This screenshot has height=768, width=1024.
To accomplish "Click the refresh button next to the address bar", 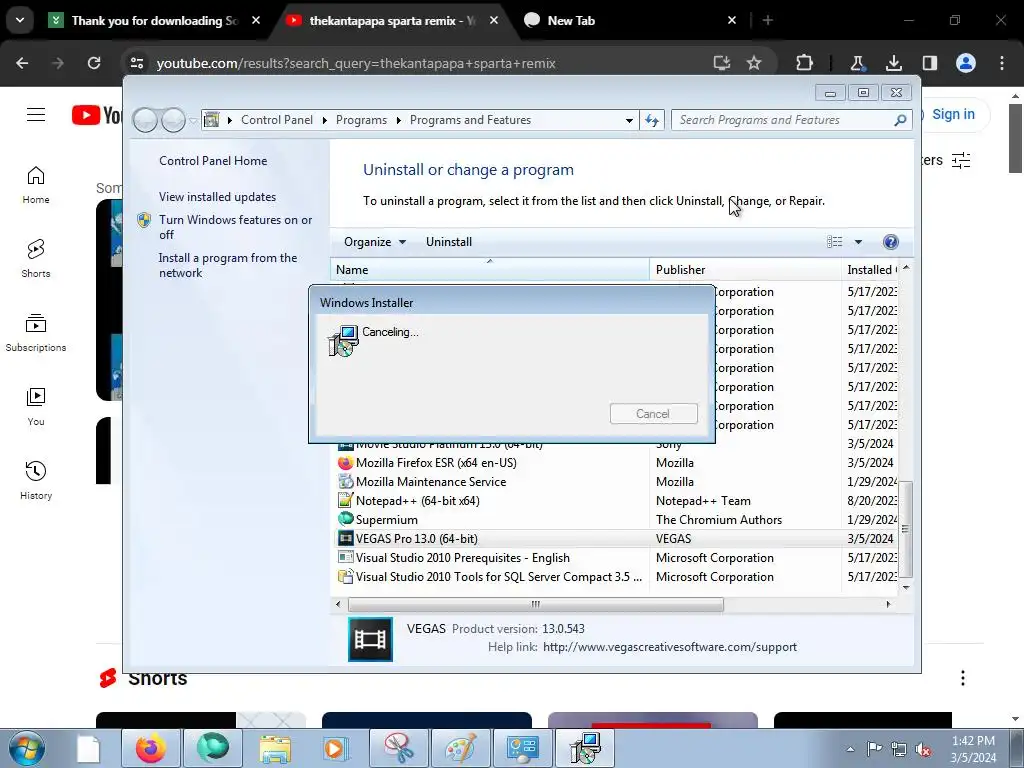I will click(x=652, y=120).
